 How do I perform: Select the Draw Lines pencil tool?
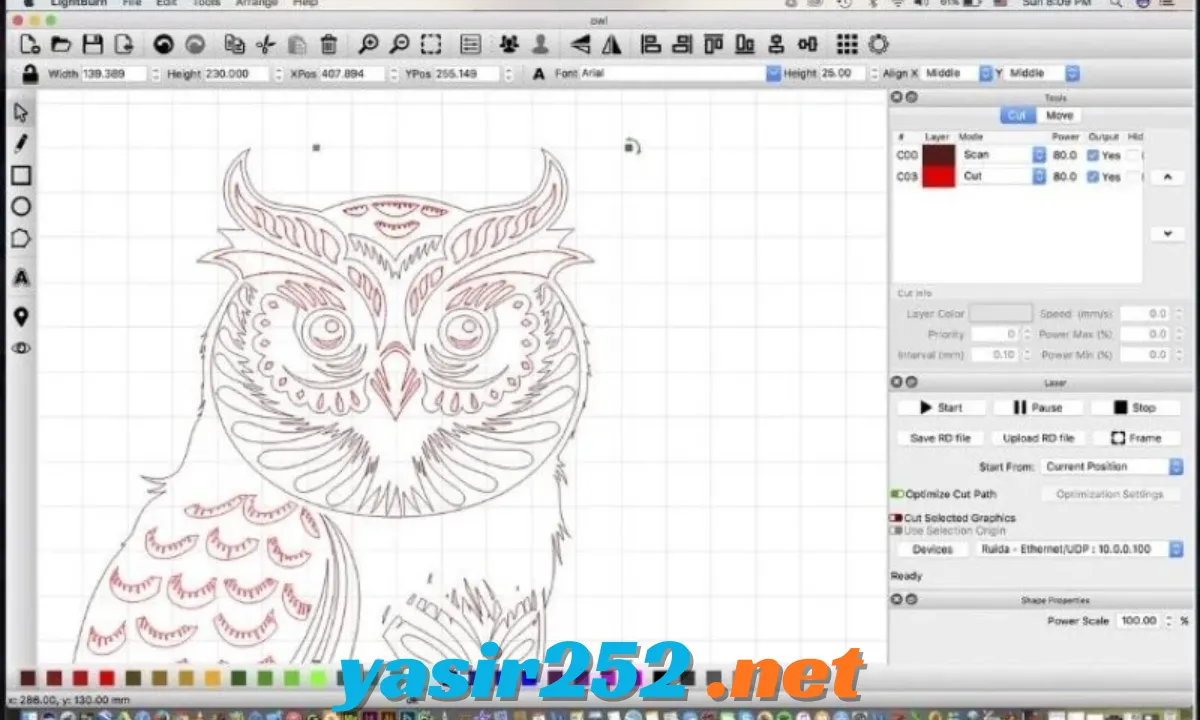21,143
